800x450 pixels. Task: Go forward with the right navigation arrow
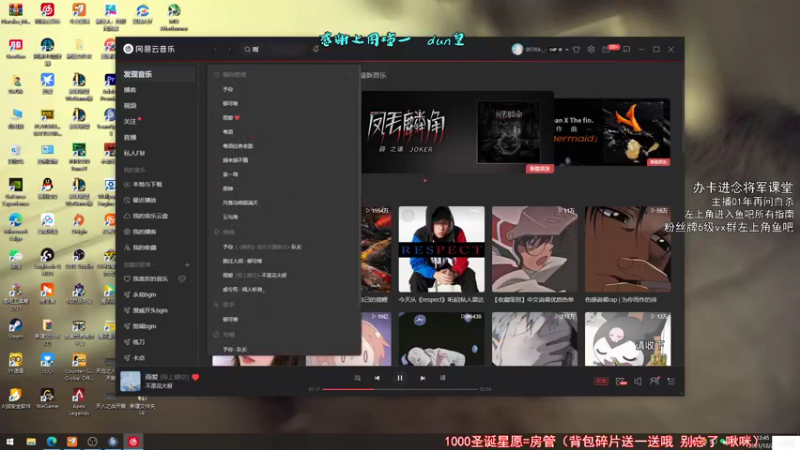point(229,49)
